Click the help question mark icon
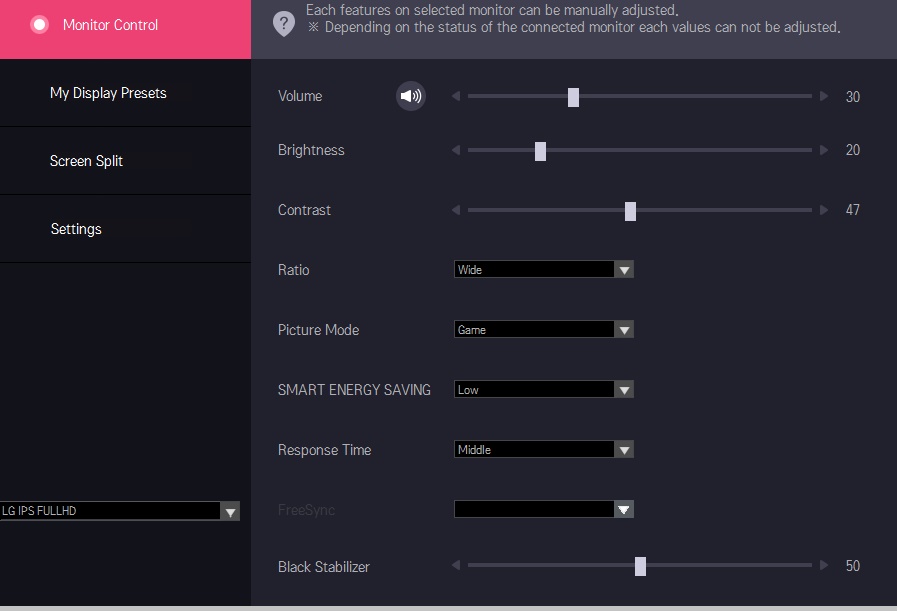The image size is (897, 611). pos(284,24)
